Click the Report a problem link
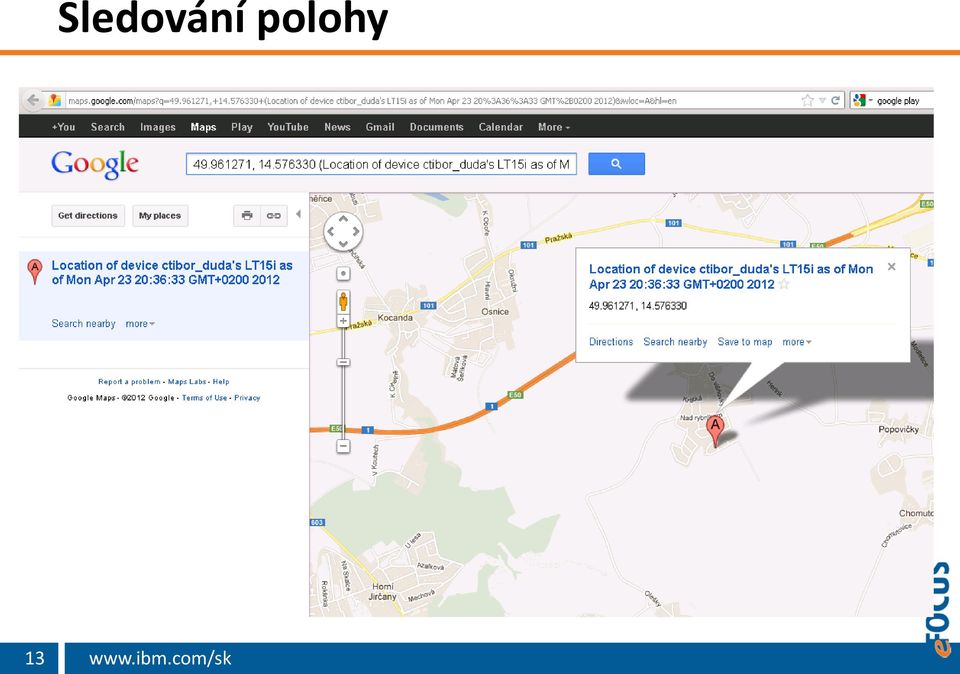 pyautogui.click(x=129, y=381)
